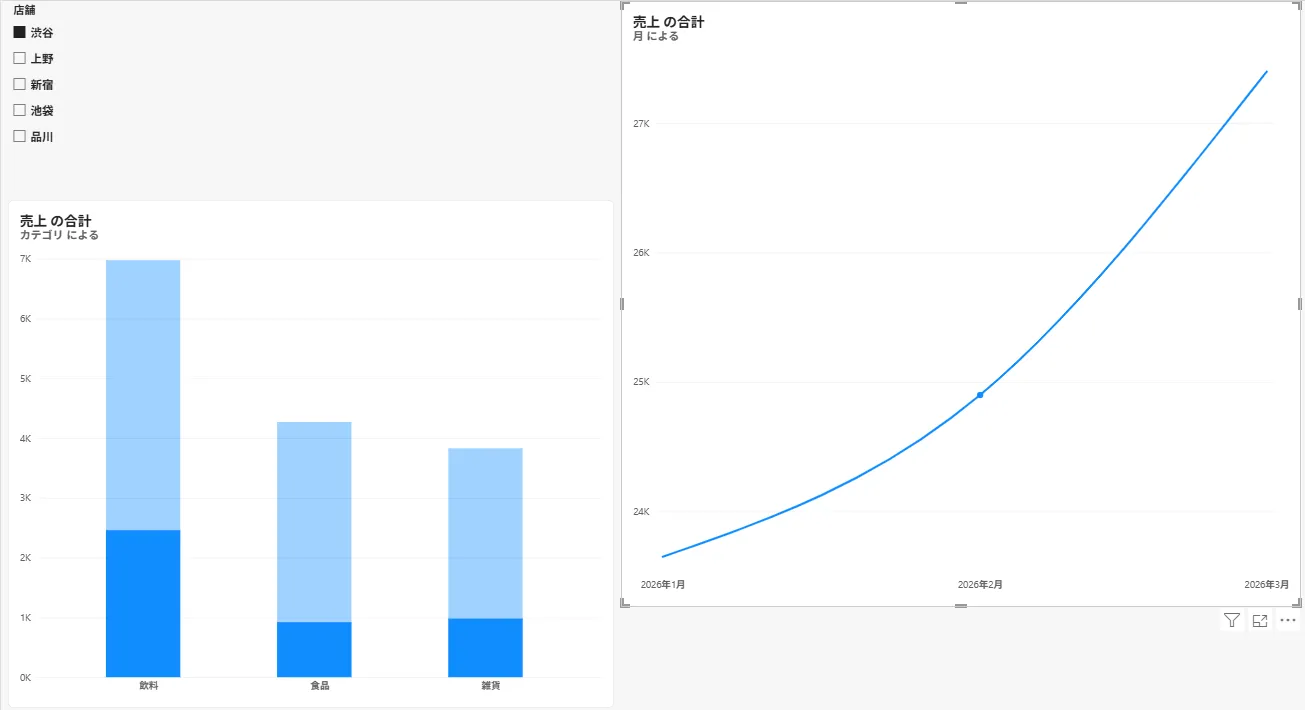Click the 2026年1月 axis label
The height and width of the screenshot is (710, 1305).
click(x=663, y=584)
